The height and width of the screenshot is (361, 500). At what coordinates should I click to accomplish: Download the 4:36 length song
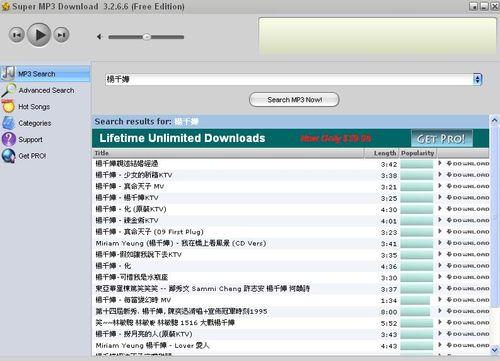click(x=468, y=266)
